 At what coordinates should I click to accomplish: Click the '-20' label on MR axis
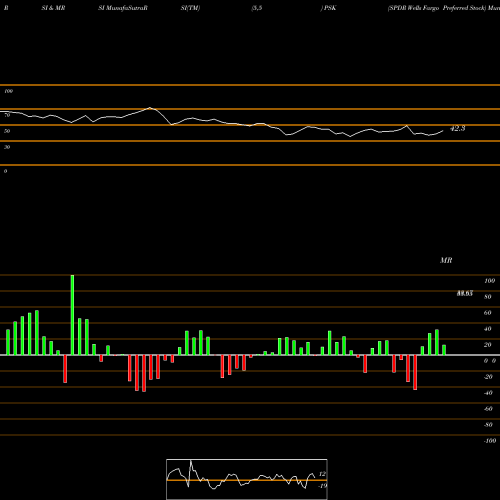(x=488, y=377)
